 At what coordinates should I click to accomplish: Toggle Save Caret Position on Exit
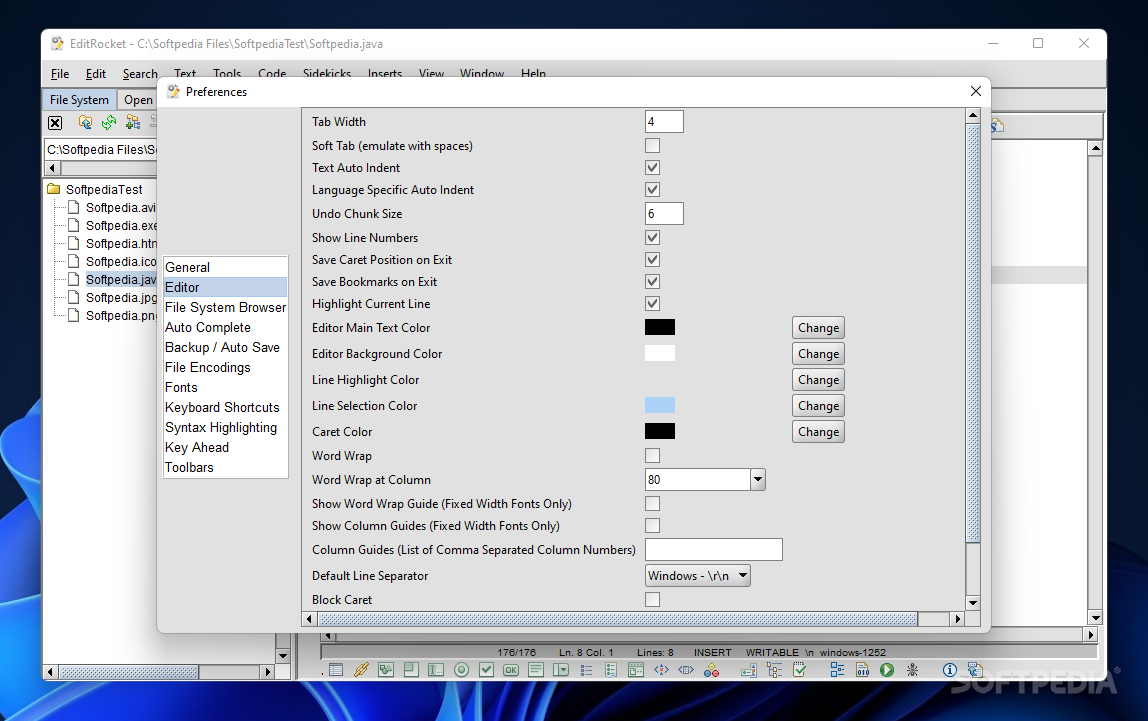point(652,260)
